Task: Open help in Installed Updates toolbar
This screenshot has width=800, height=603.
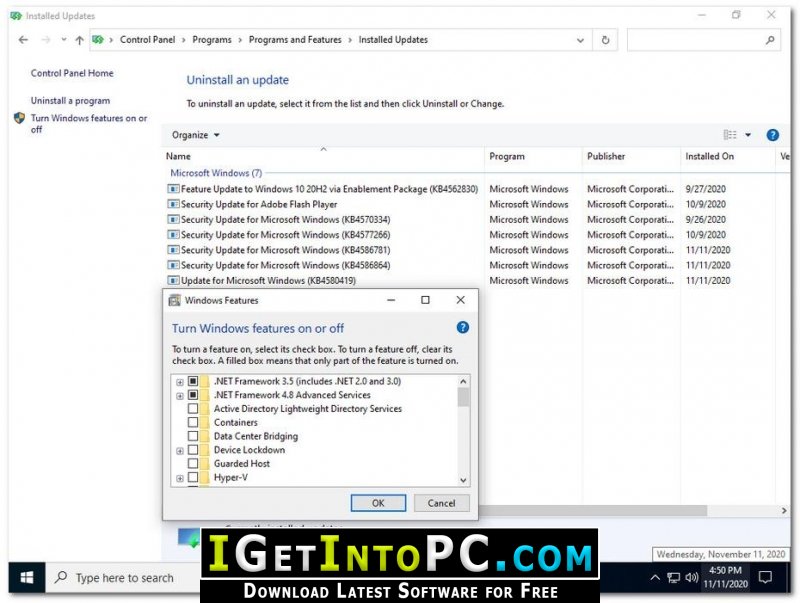Action: (772, 135)
